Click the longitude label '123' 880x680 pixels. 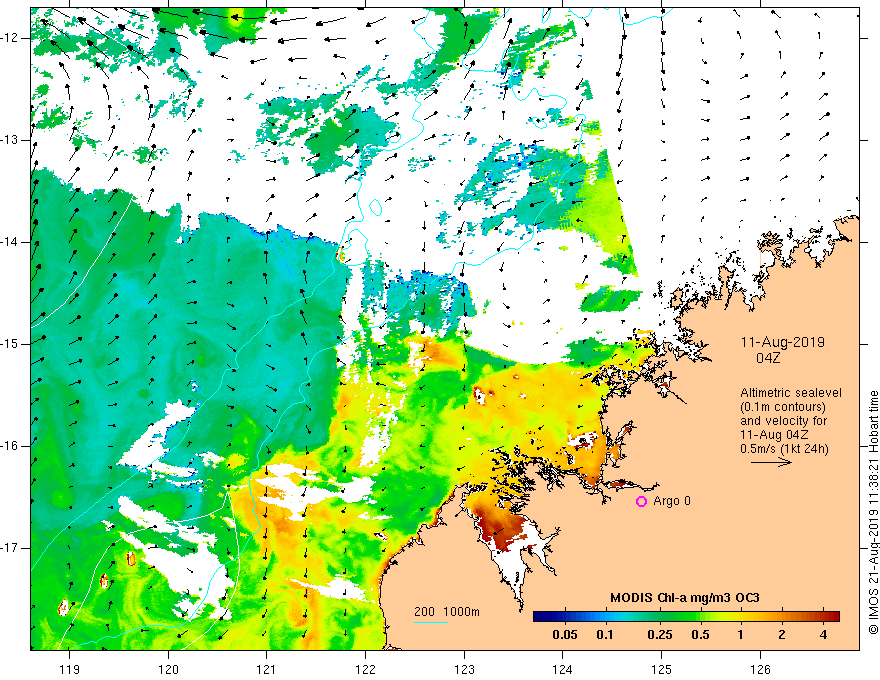tap(464, 669)
